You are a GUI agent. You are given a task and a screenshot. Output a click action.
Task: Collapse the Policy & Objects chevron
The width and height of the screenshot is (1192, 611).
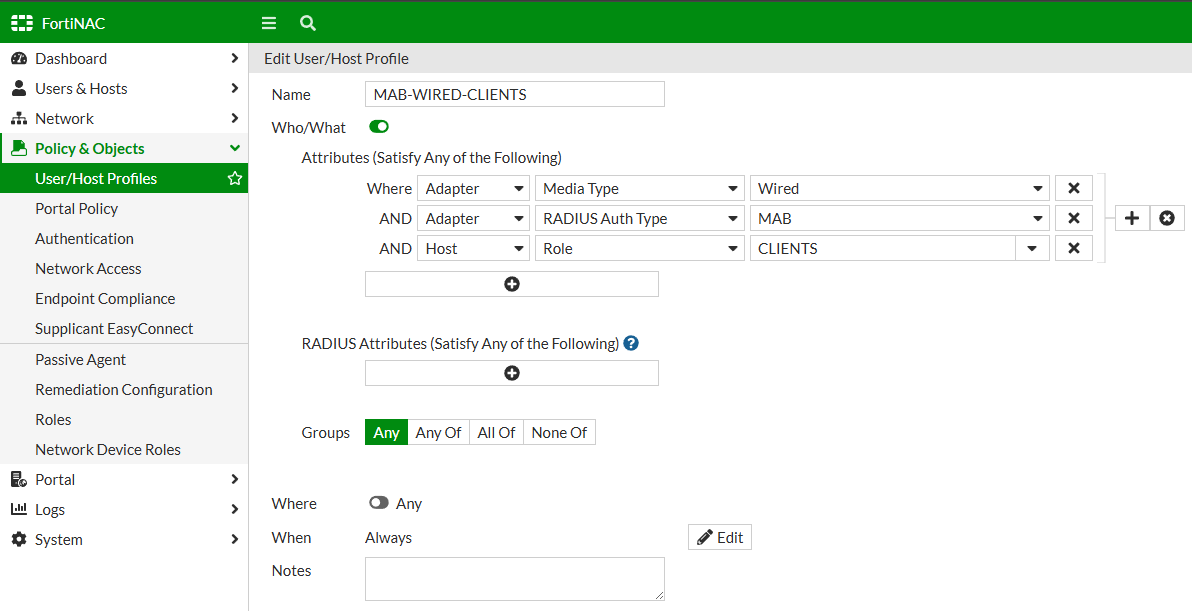tap(235, 148)
